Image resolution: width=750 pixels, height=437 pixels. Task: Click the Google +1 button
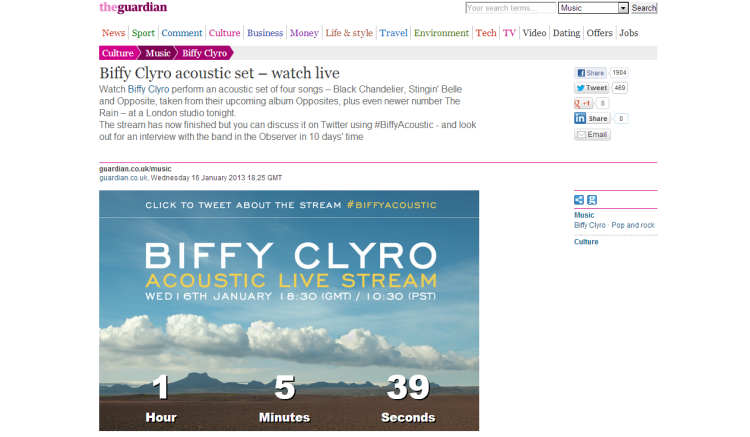(583, 103)
